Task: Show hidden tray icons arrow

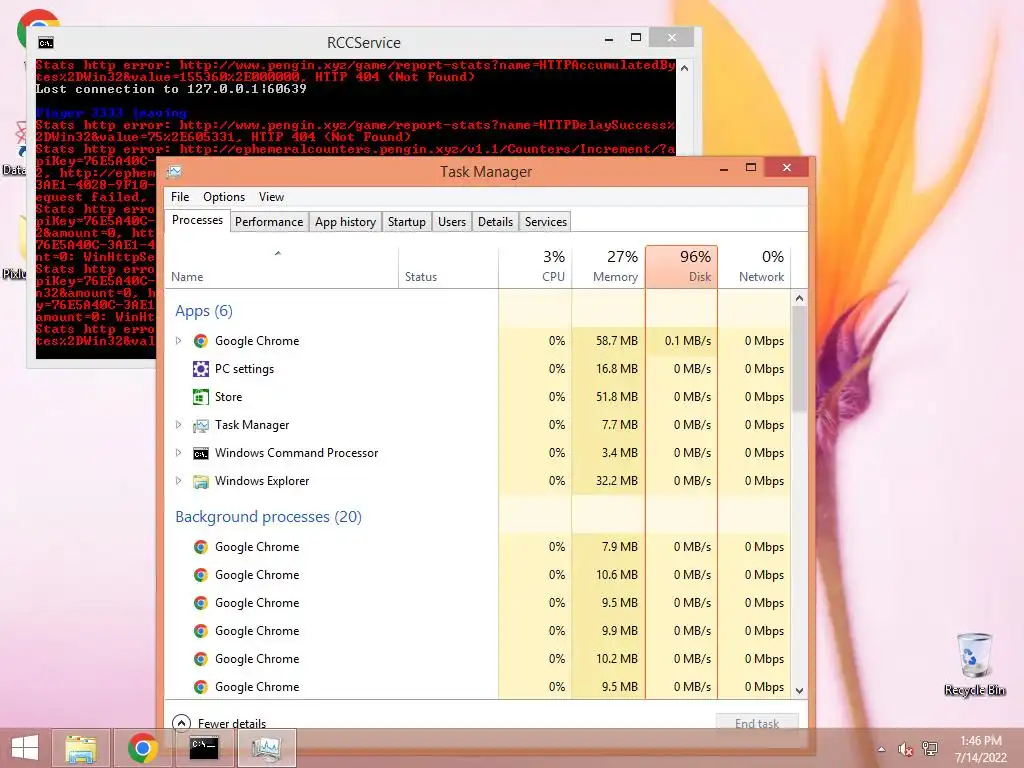Action: (x=881, y=749)
